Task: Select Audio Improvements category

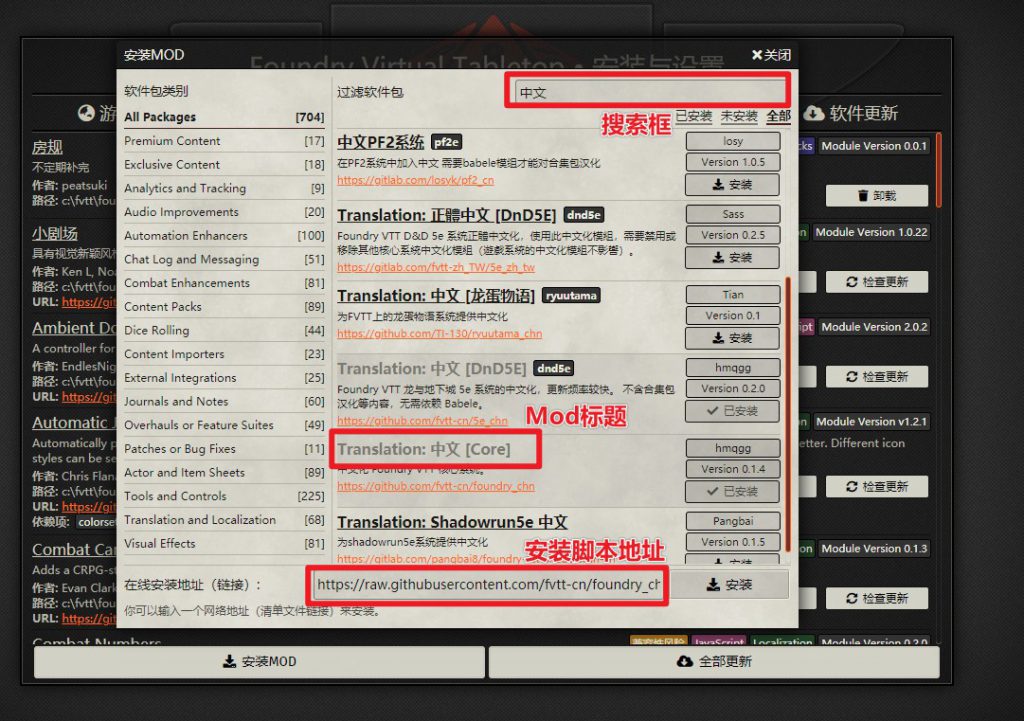Action: pyautogui.click(x=224, y=212)
